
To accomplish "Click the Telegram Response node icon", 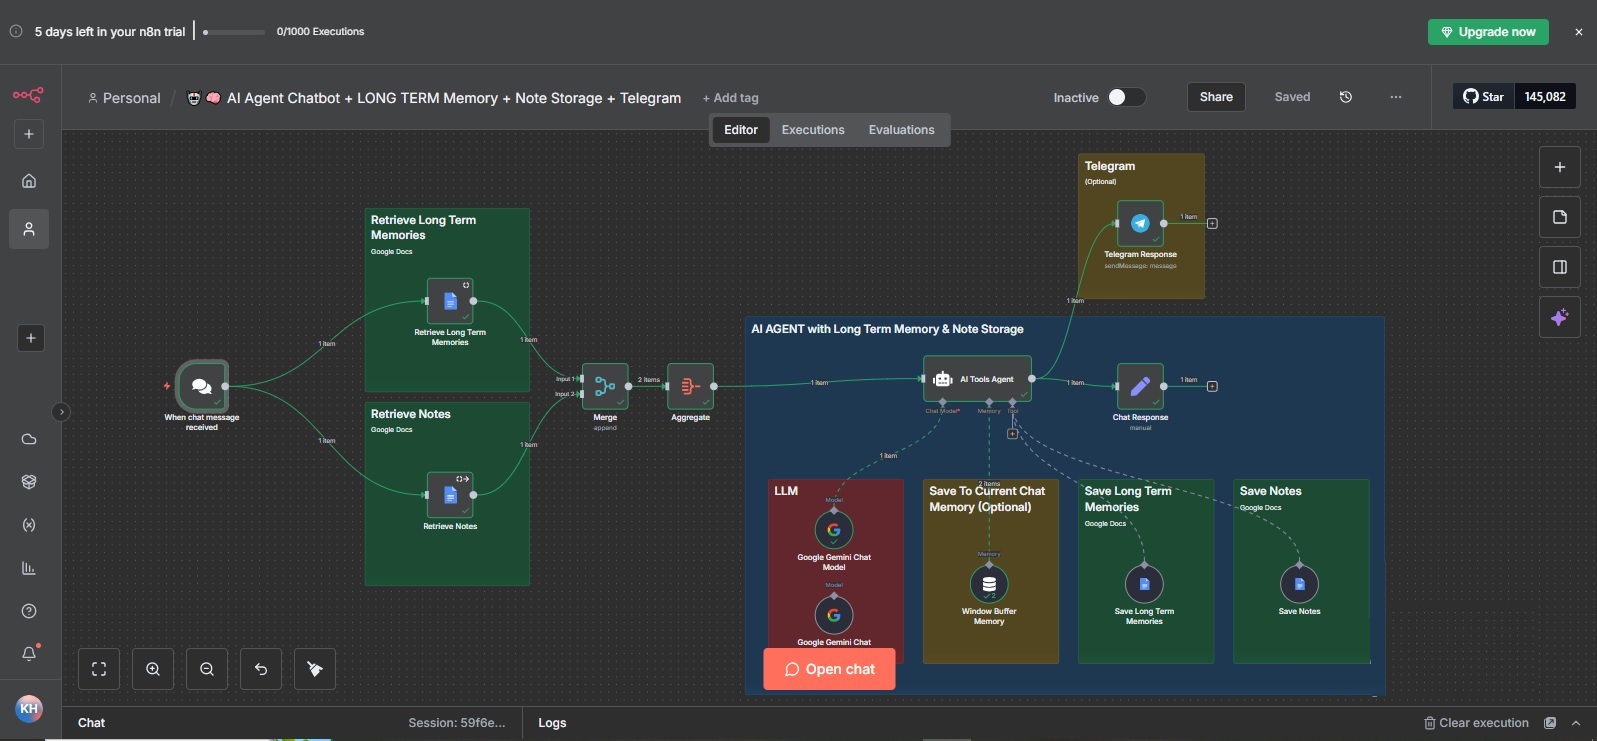I will [x=1140, y=224].
